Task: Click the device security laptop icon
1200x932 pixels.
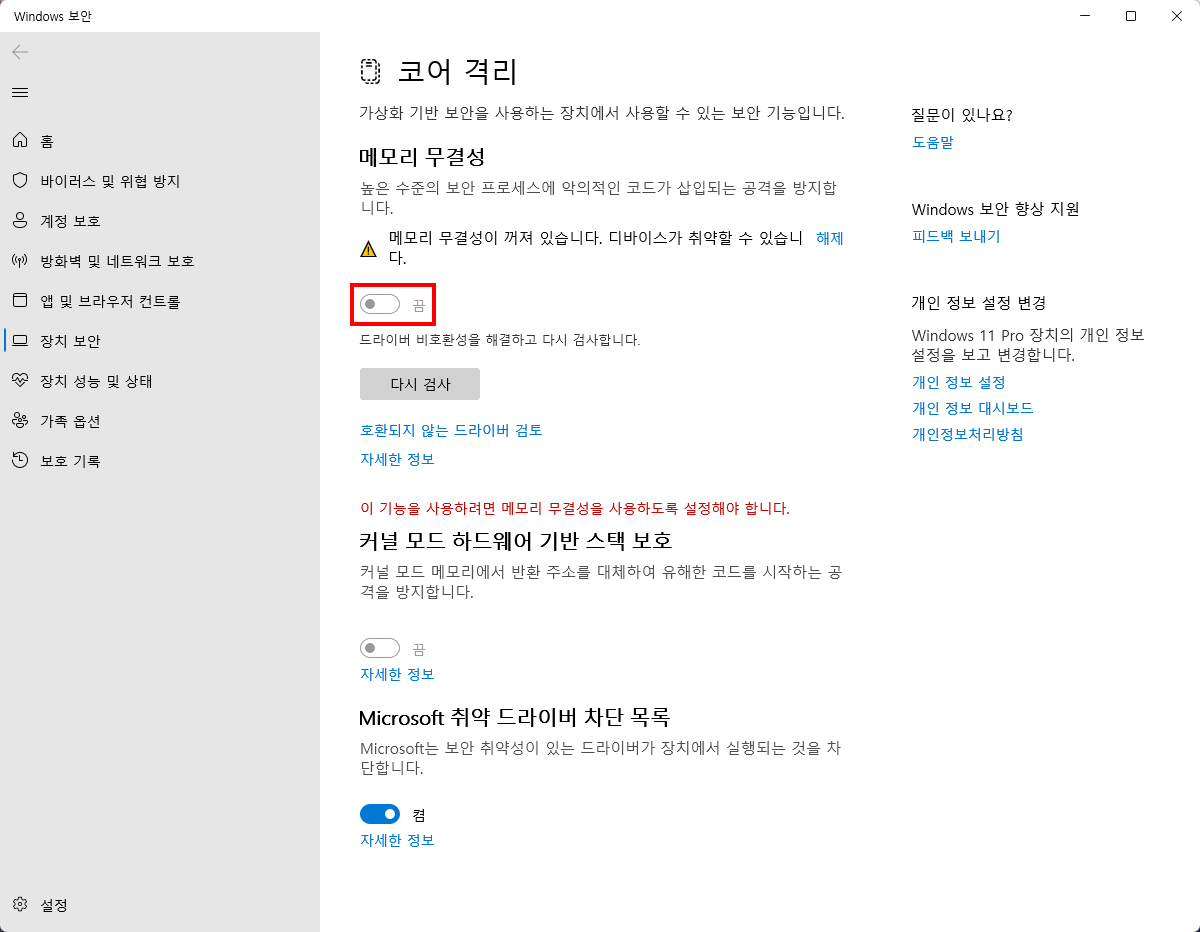Action: coord(20,341)
